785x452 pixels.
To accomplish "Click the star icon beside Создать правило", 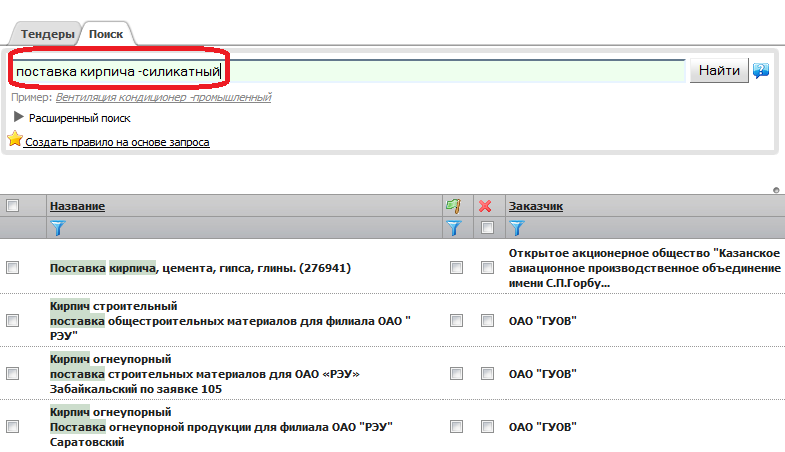I will (15, 139).
